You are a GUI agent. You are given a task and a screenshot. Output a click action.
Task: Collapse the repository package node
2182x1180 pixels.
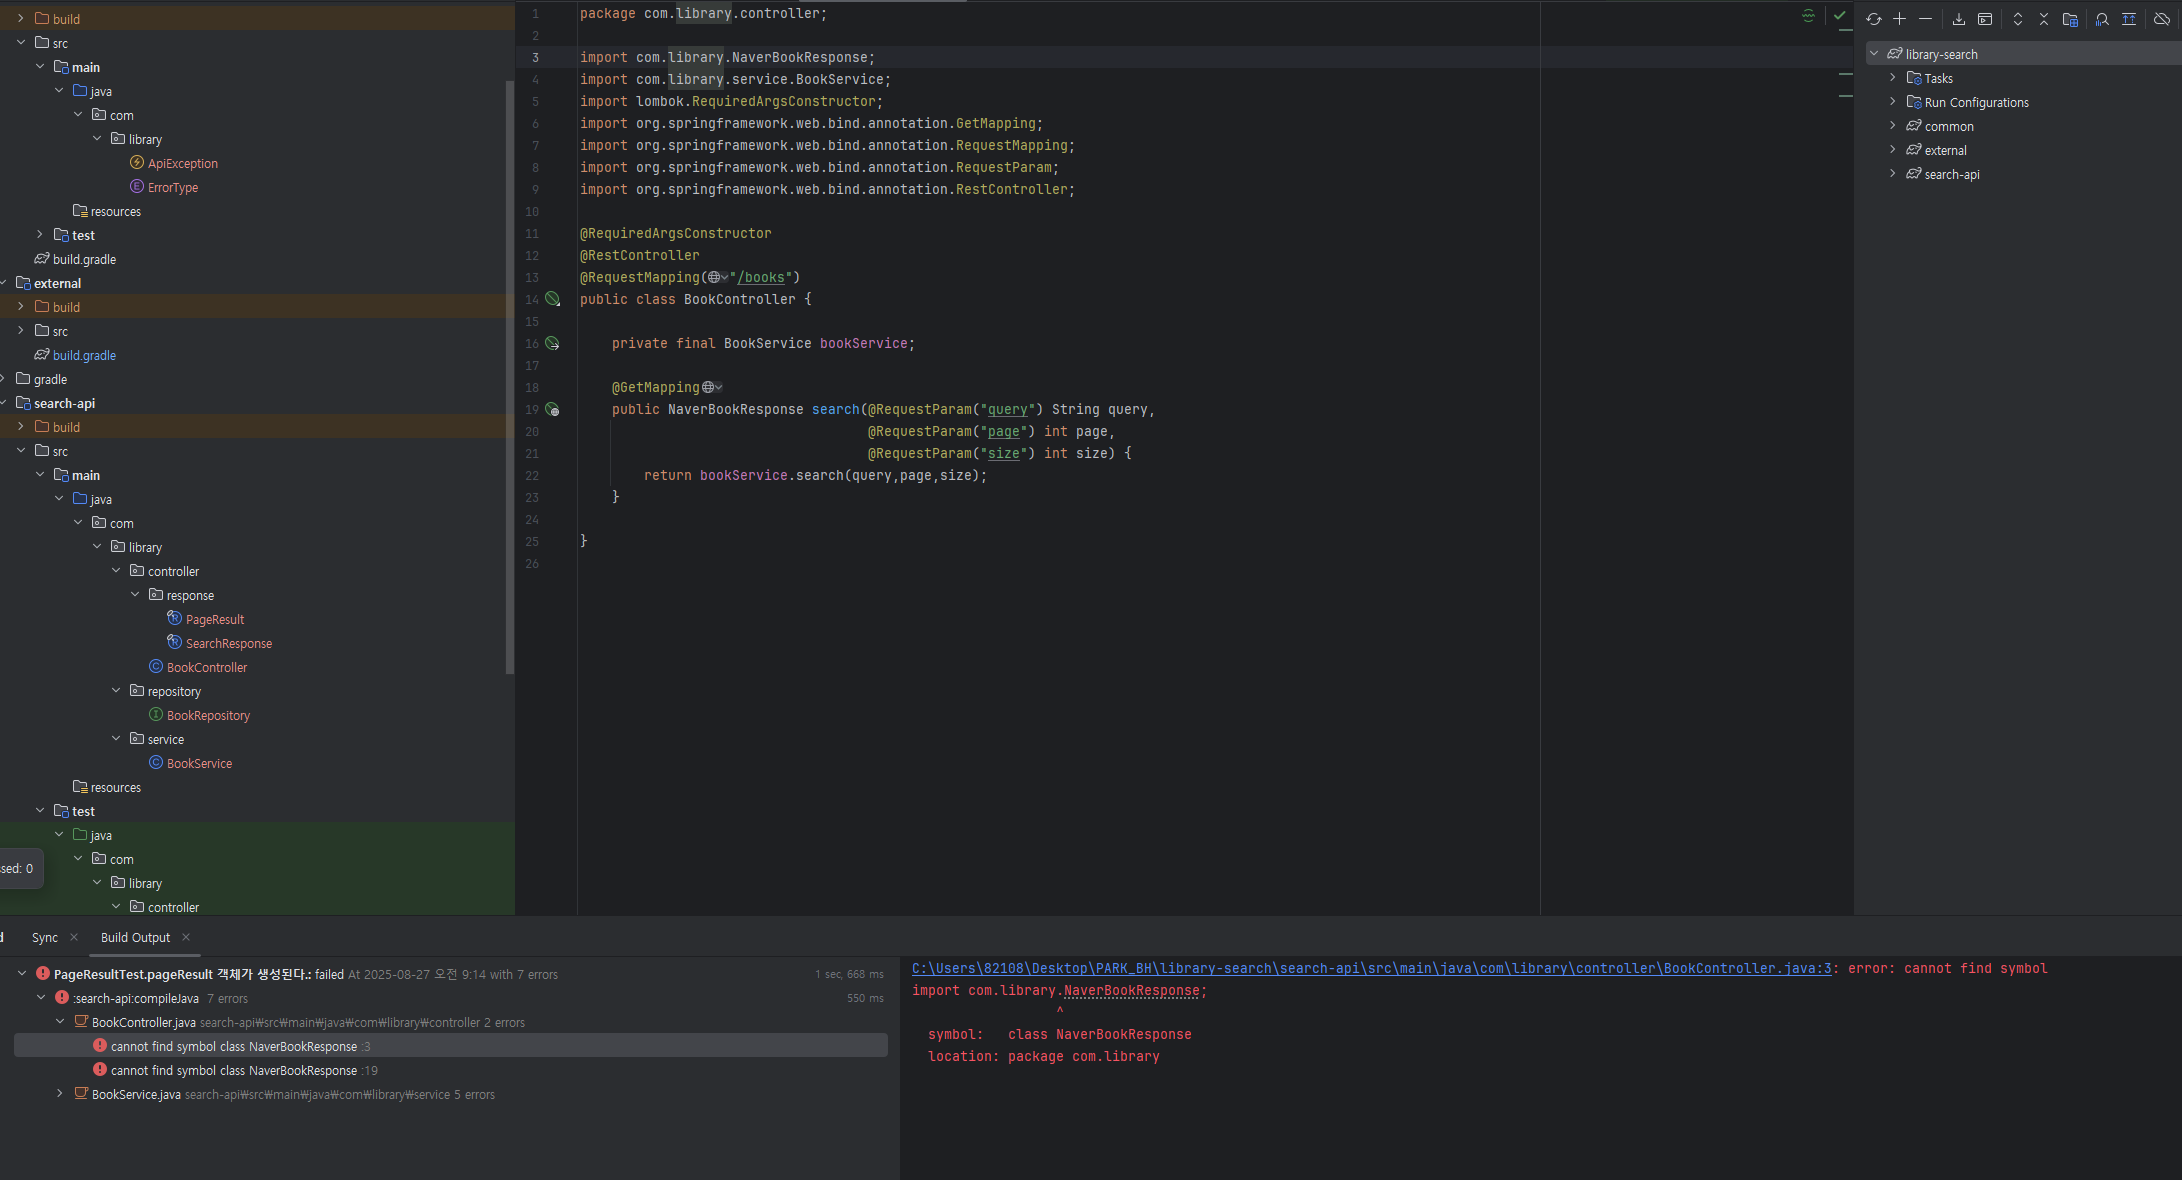(116, 691)
